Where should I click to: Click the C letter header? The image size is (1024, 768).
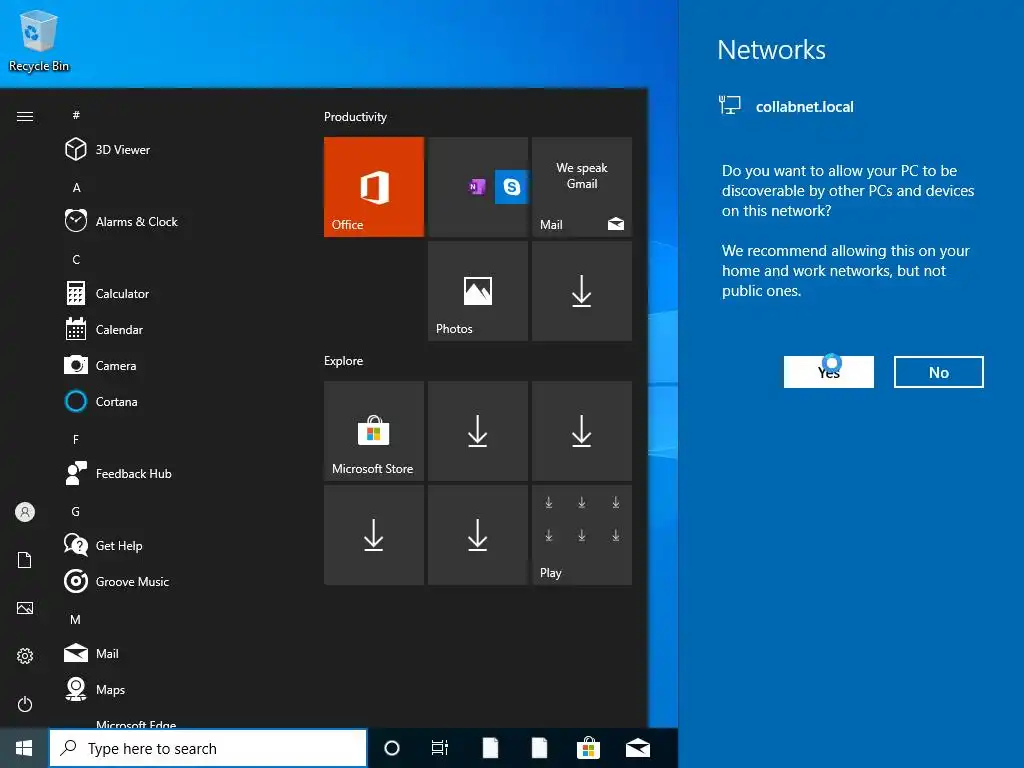[76, 259]
